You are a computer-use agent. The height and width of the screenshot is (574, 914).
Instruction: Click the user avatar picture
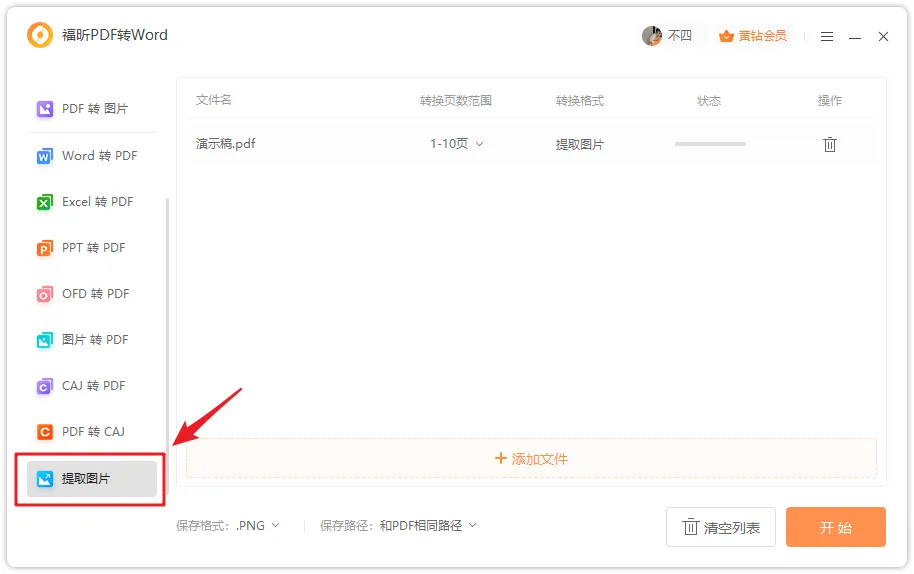coord(652,36)
